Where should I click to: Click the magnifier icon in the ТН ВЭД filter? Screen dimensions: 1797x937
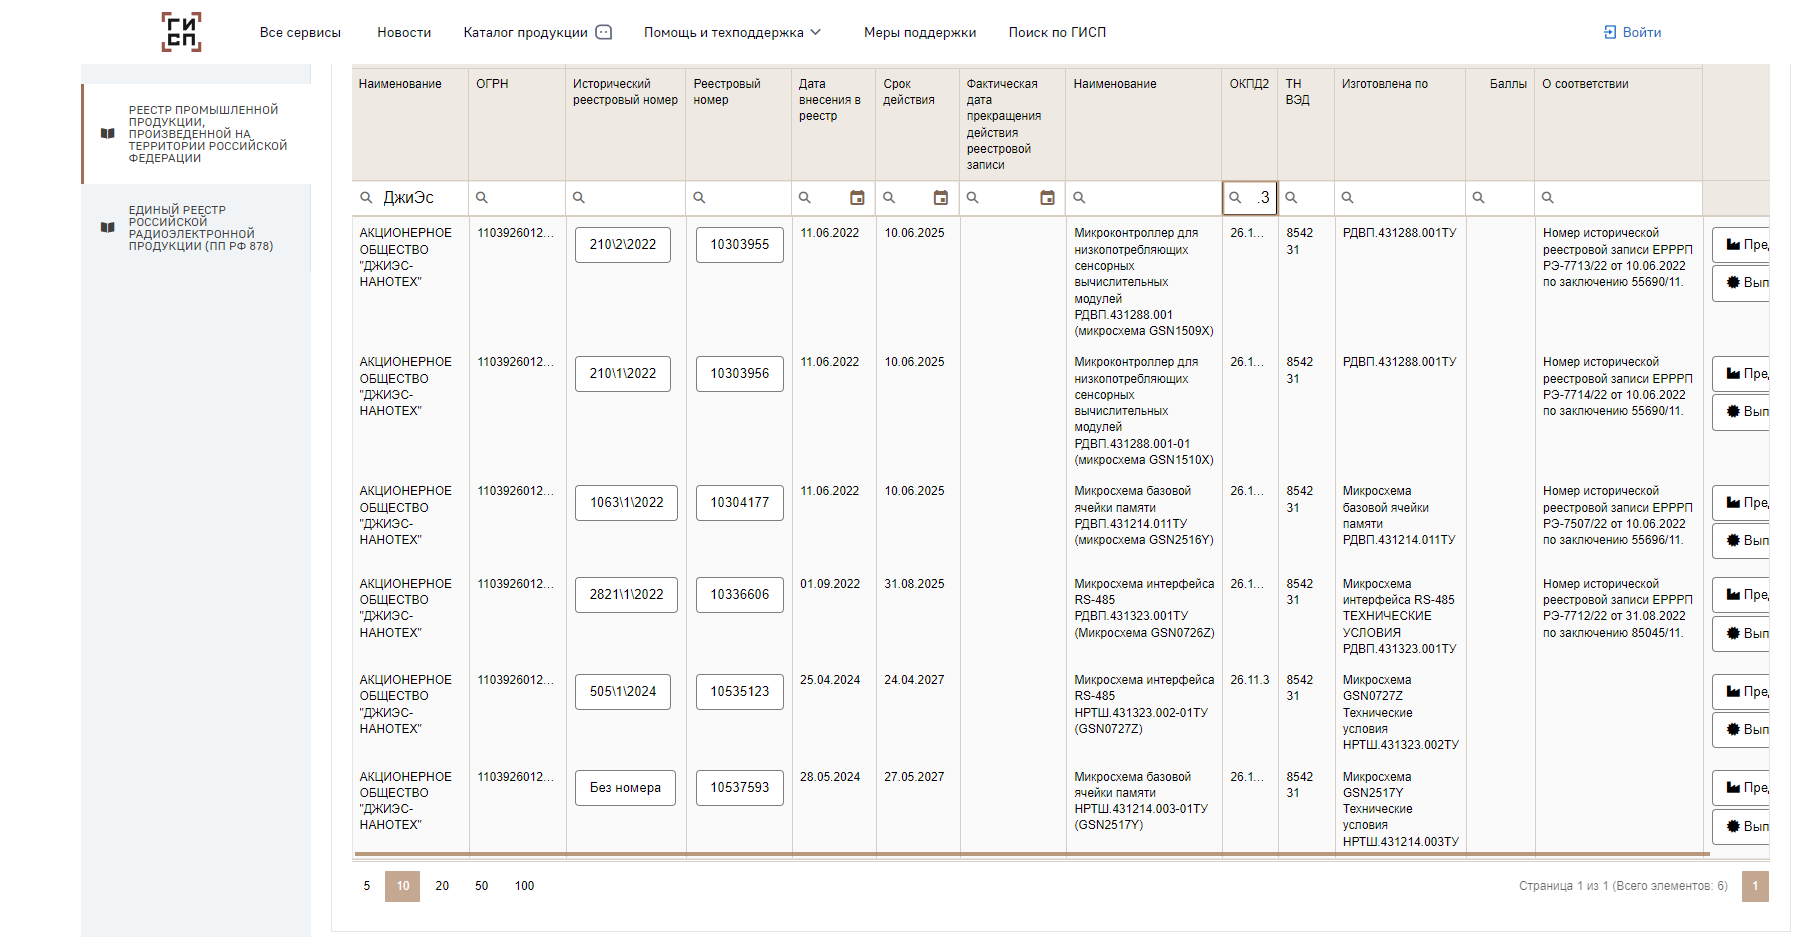tap(1292, 198)
